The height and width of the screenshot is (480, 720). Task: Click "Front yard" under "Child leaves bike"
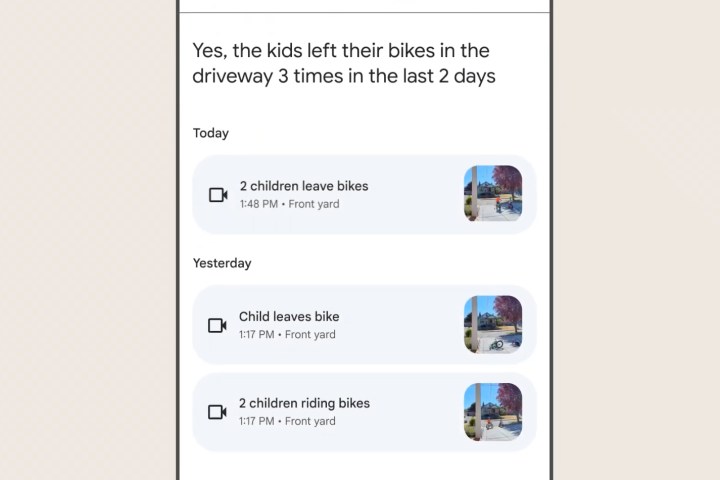[x=310, y=335]
